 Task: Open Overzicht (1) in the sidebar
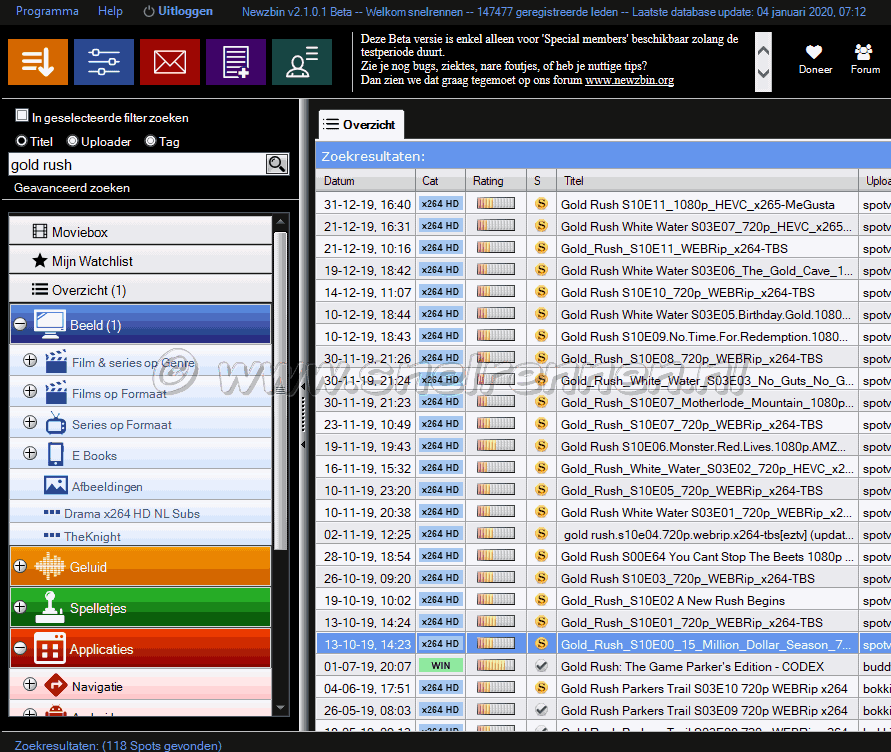140,290
